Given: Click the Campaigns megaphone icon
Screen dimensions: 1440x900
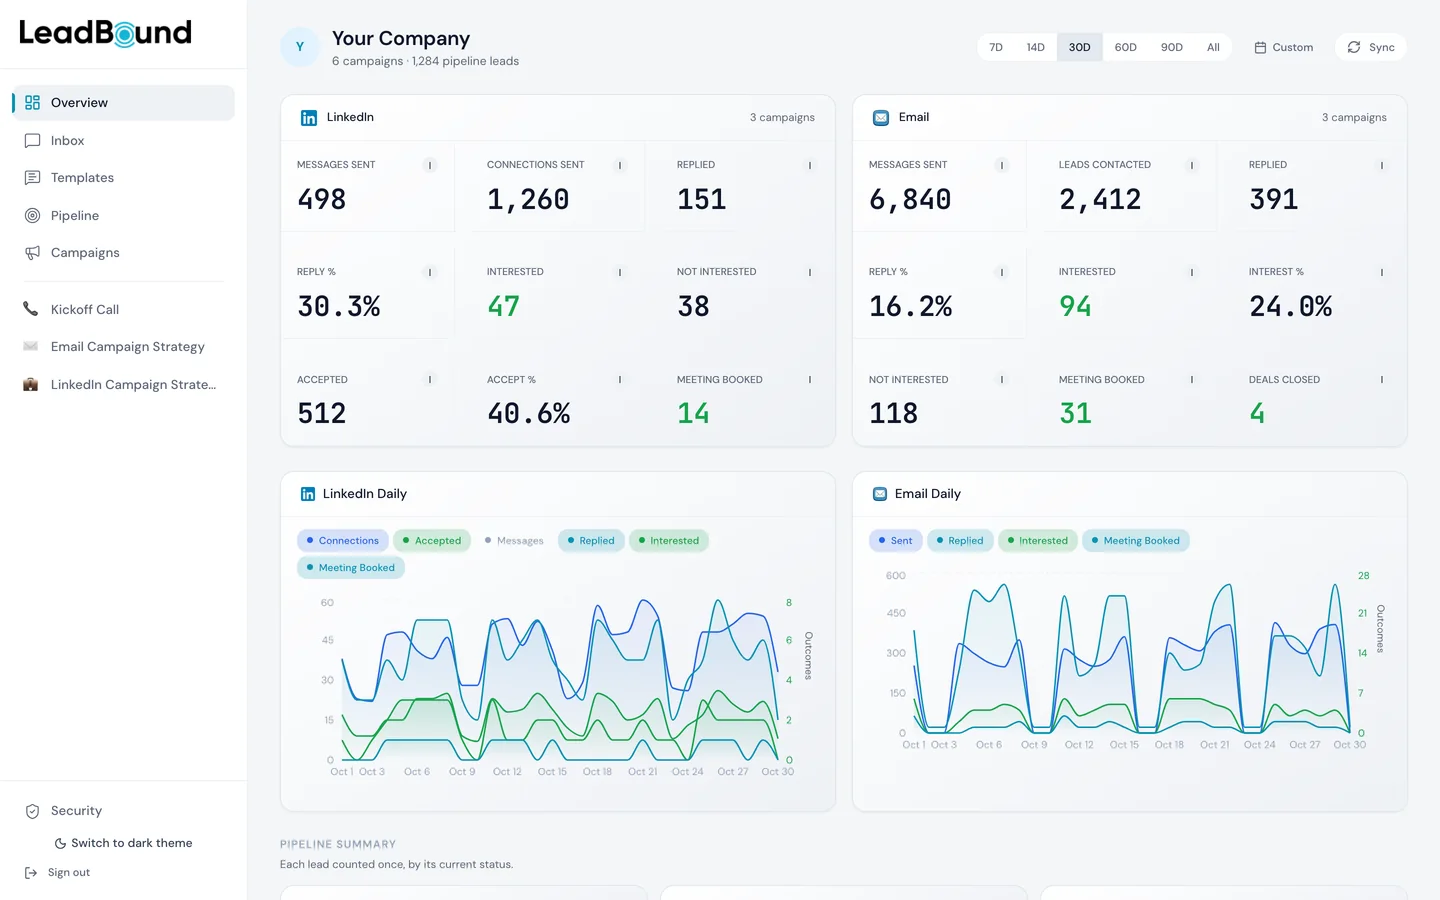Looking at the screenshot, I should [32, 253].
